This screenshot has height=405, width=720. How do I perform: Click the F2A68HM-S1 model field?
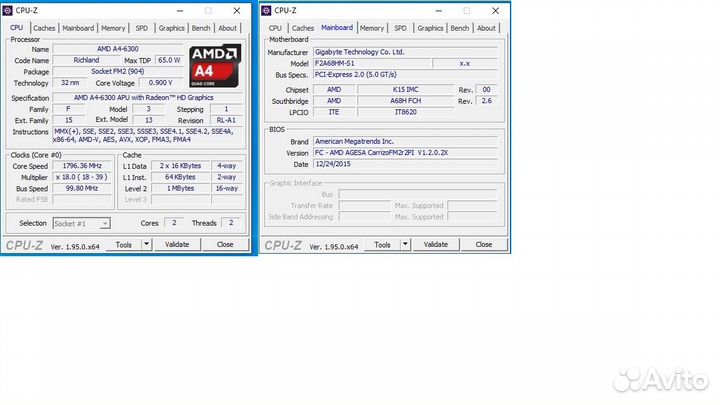coord(372,63)
